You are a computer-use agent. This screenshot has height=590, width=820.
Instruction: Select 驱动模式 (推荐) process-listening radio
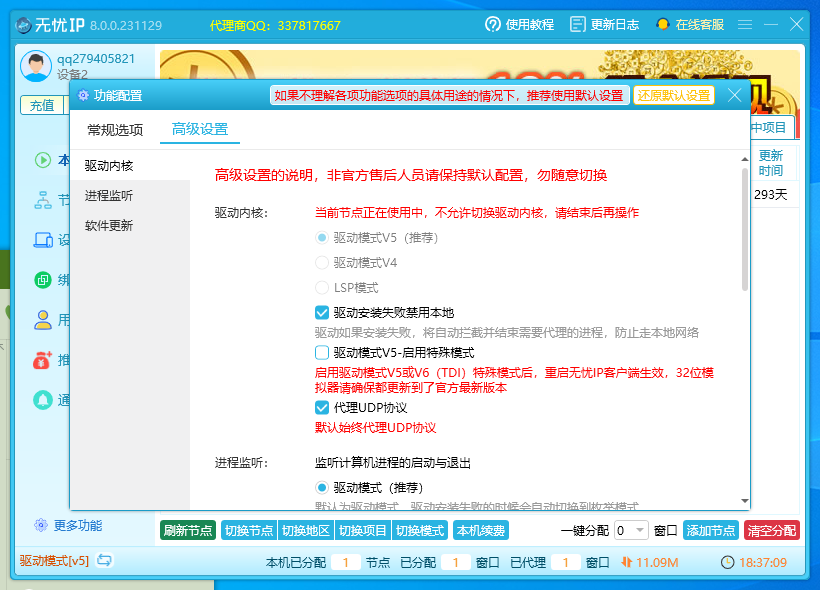(x=322, y=487)
